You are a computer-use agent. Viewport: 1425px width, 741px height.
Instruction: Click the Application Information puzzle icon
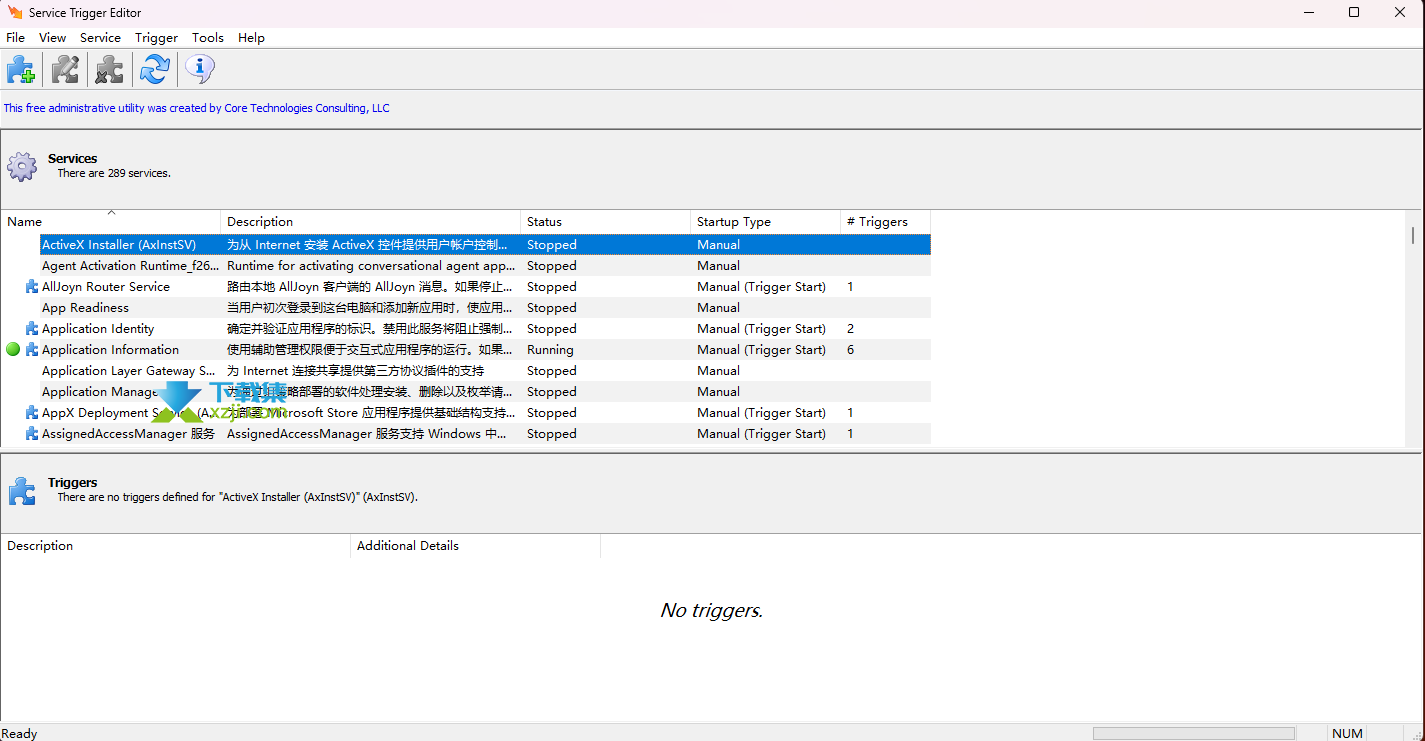[x=32, y=350]
